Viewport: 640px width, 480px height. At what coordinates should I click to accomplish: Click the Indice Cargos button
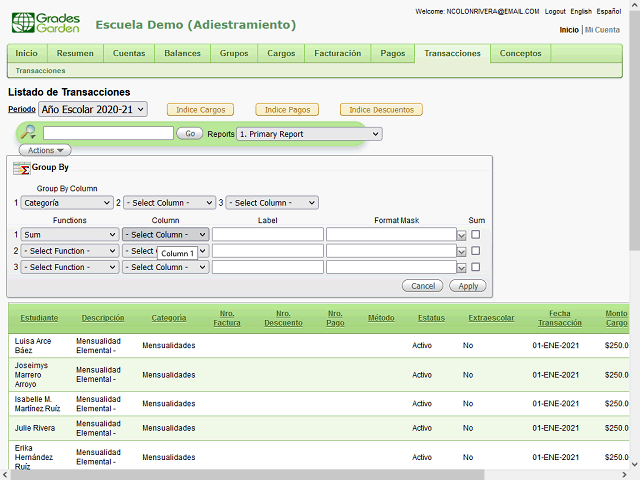point(200,110)
